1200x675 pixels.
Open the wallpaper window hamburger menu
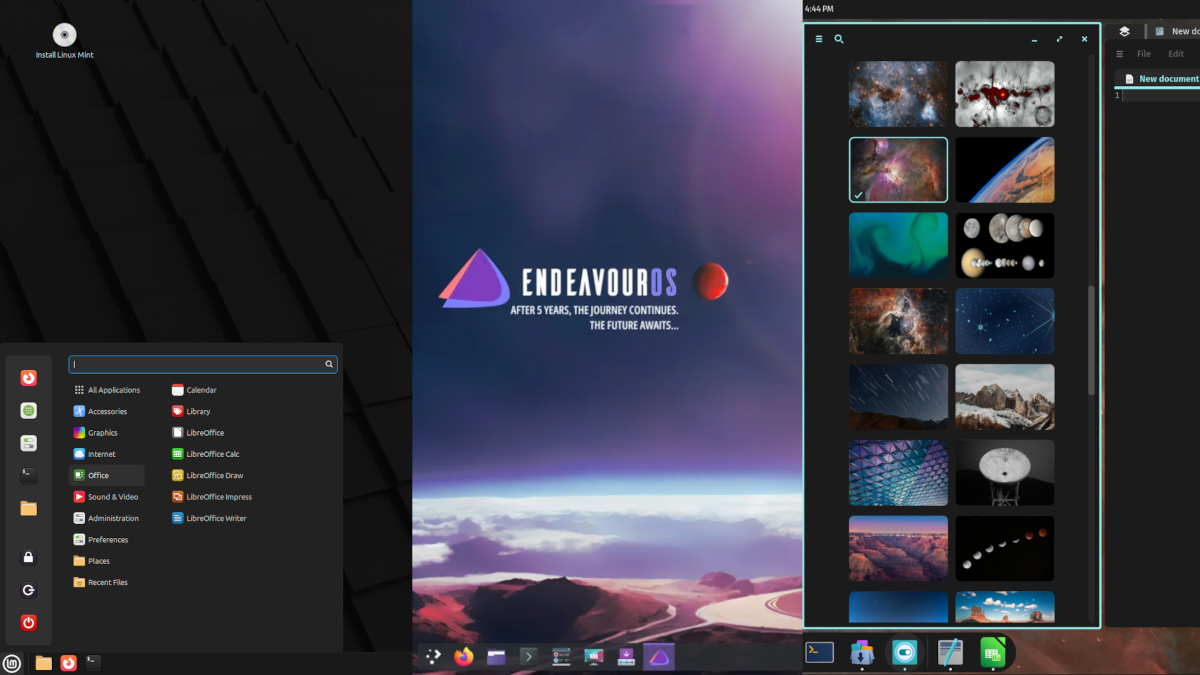tap(819, 39)
